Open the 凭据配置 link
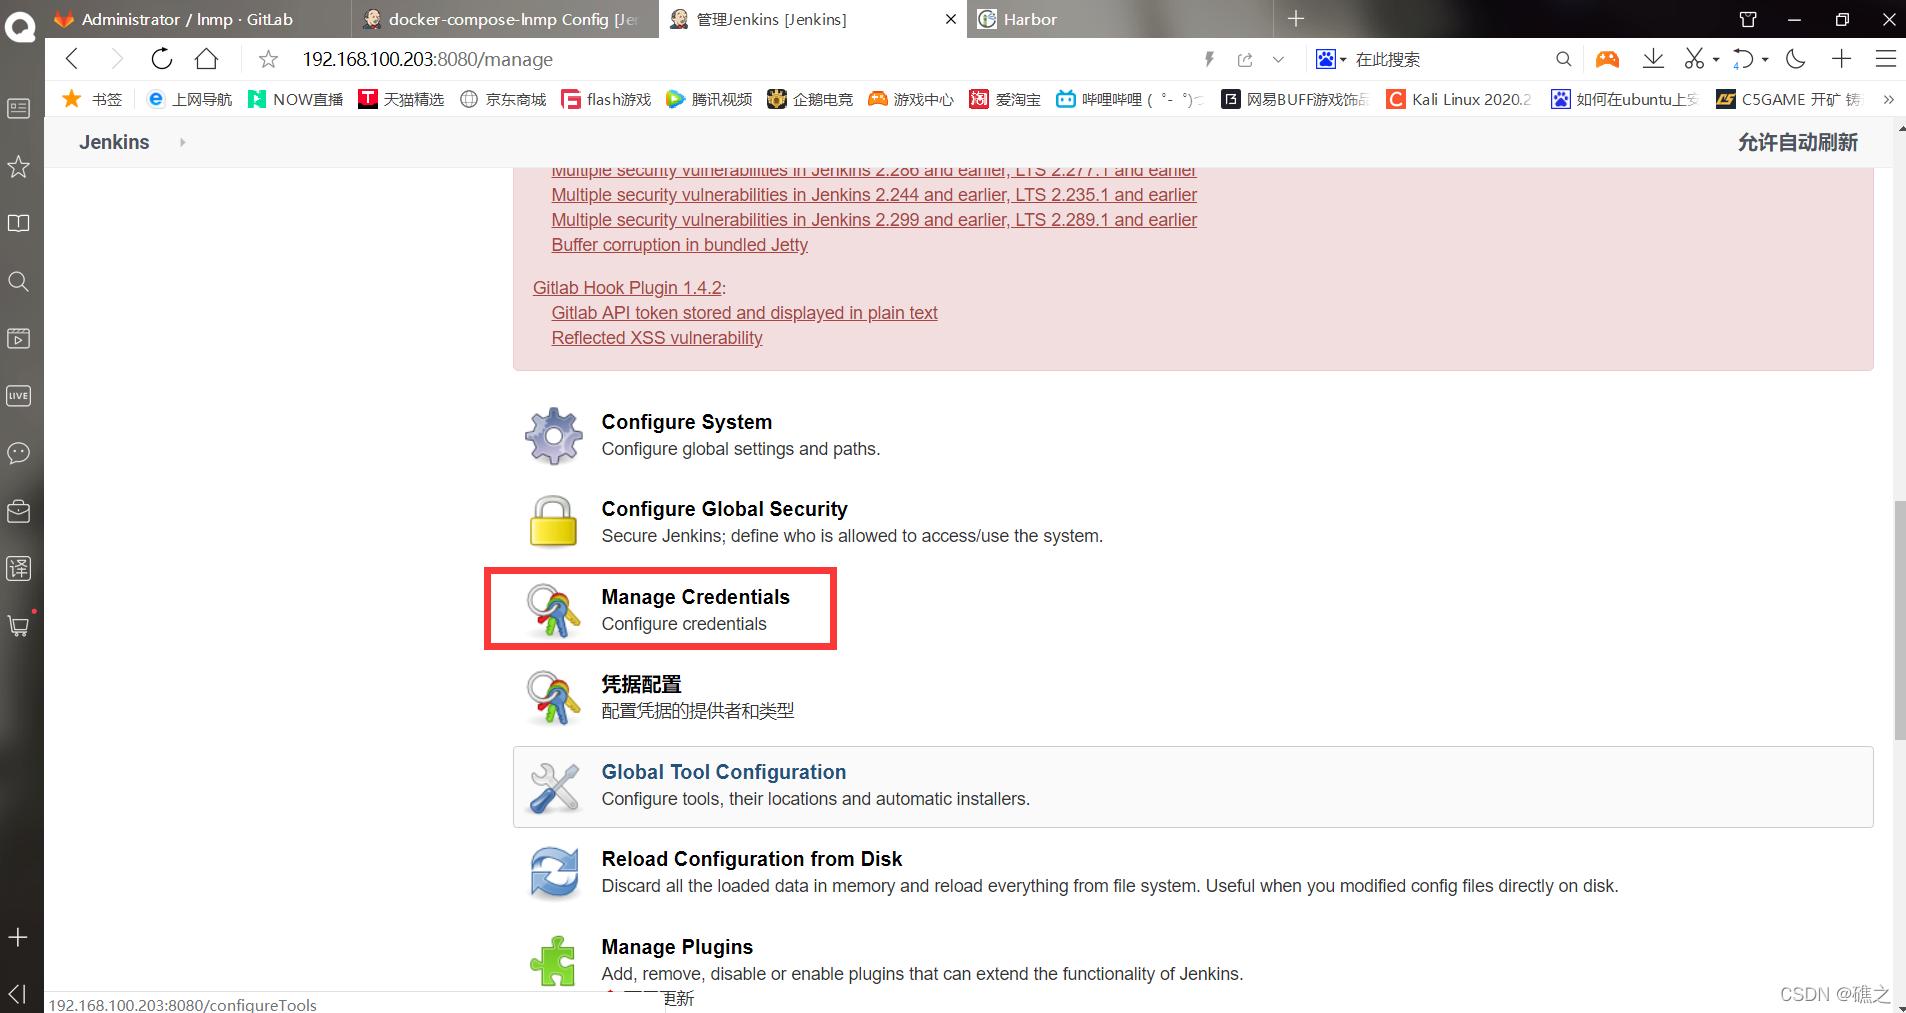The image size is (1906, 1013). [x=641, y=684]
